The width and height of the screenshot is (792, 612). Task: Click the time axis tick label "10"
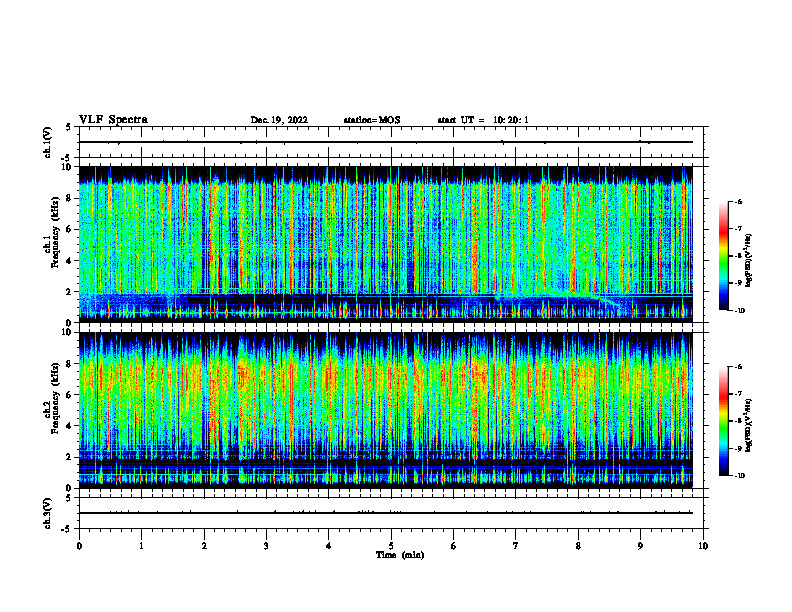coord(703,546)
